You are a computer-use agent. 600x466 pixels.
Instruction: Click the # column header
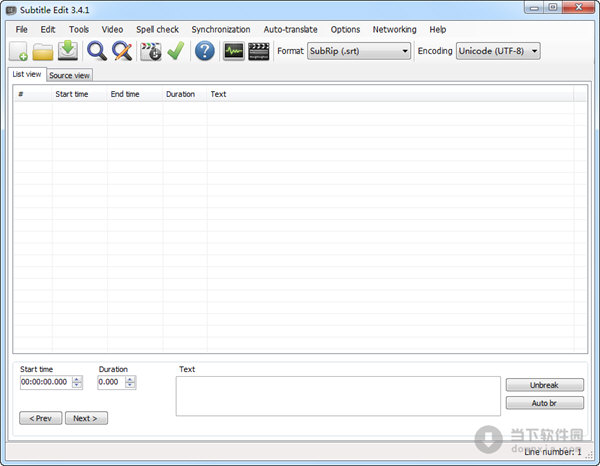[x=33, y=94]
